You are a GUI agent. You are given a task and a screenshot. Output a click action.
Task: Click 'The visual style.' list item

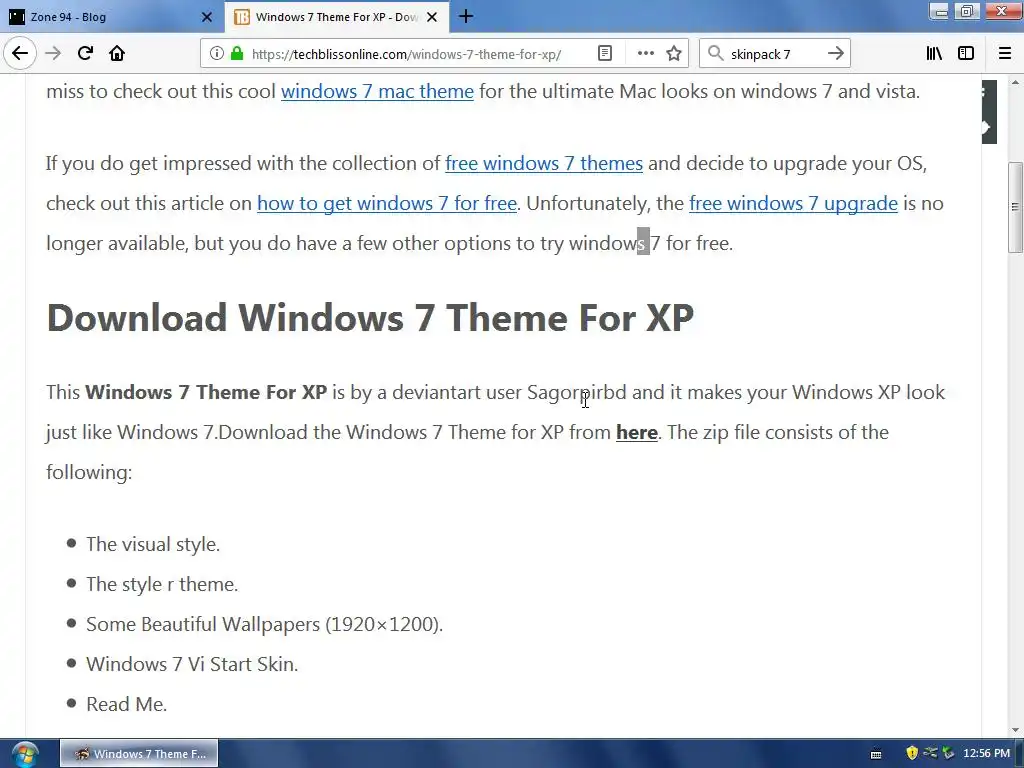[x=153, y=544]
